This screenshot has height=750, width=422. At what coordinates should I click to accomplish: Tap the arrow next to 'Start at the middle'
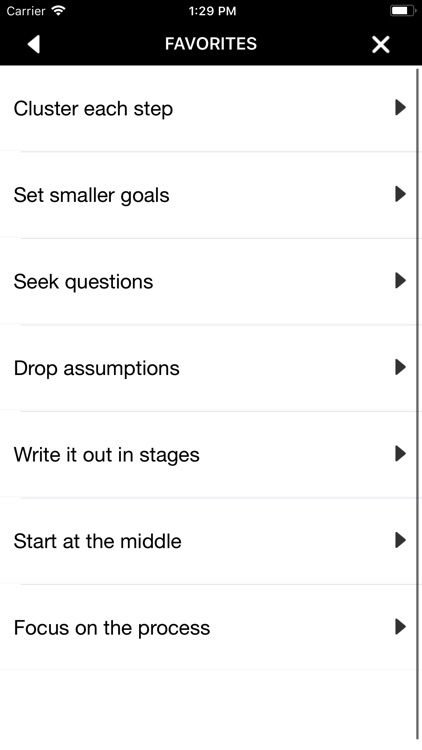click(x=400, y=540)
